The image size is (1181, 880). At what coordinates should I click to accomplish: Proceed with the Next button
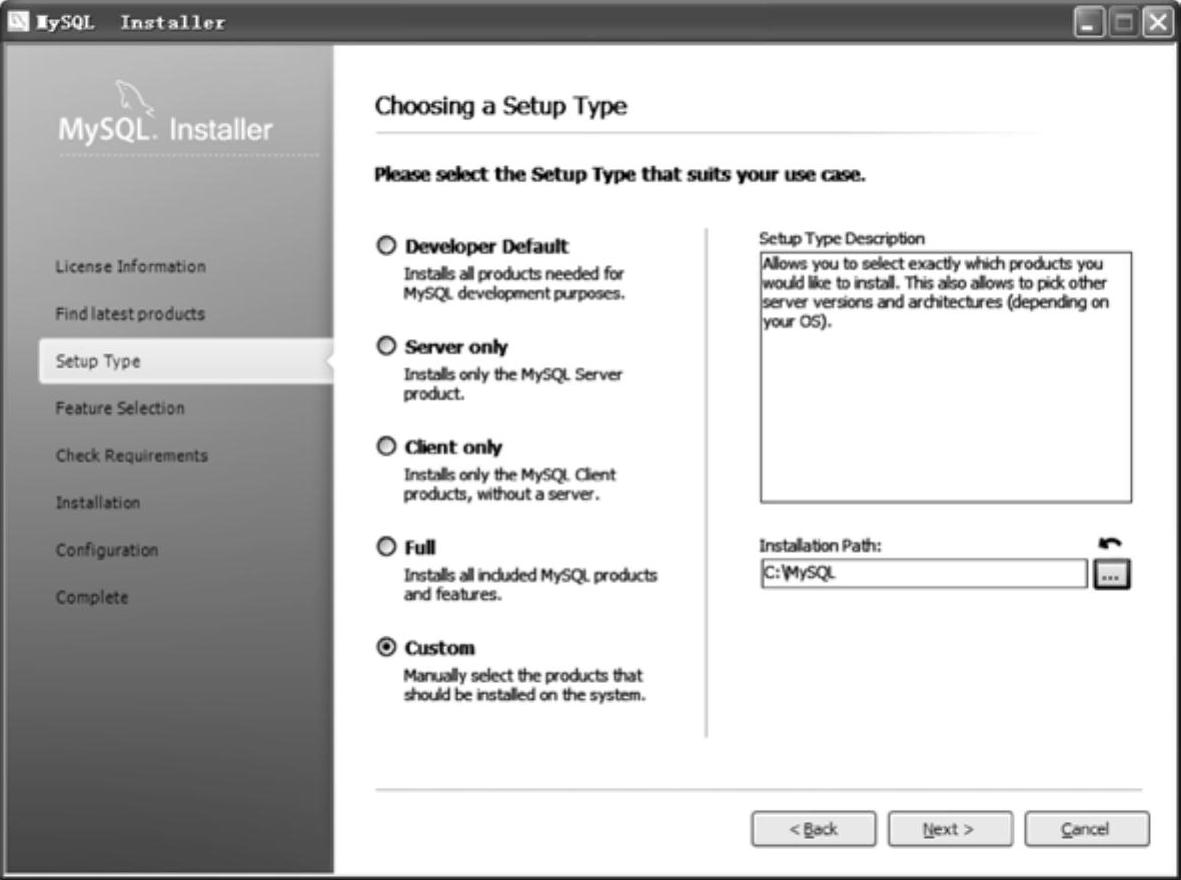(950, 829)
